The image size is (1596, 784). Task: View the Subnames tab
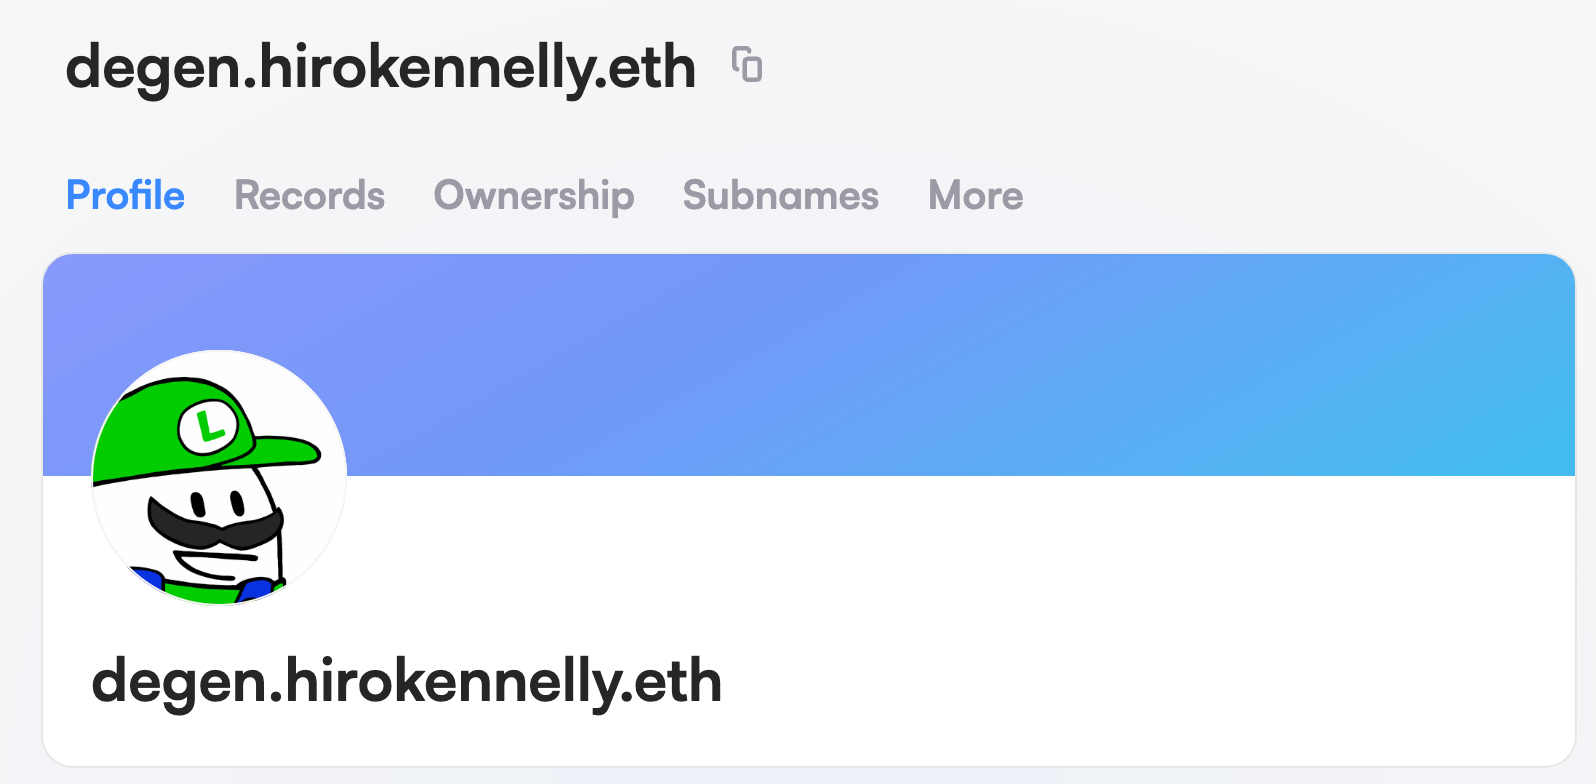click(x=780, y=195)
